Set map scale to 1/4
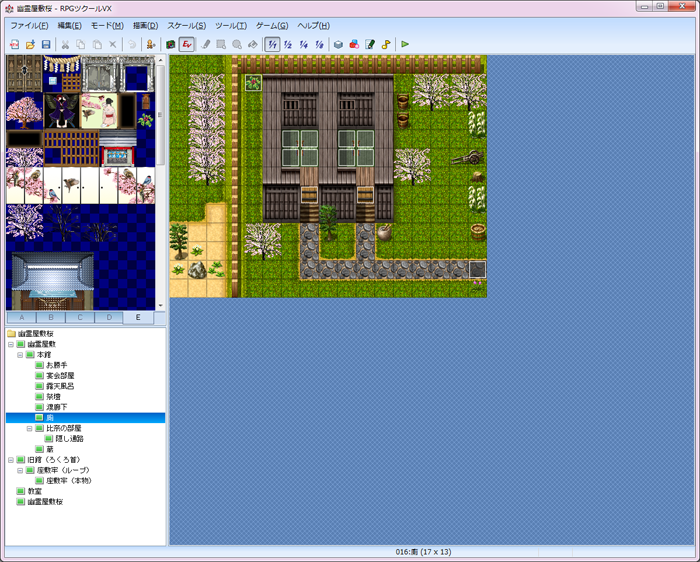 (304, 44)
